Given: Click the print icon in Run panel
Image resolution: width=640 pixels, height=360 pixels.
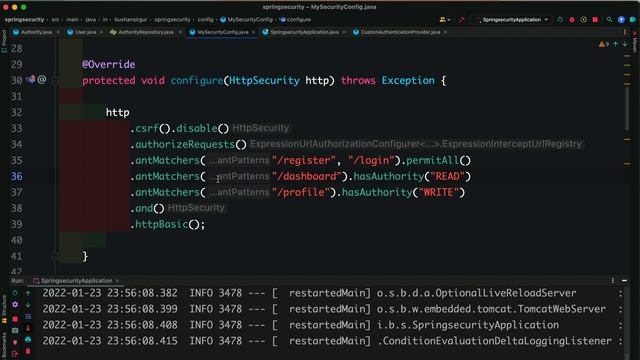Looking at the screenshot, I should coord(28,340).
